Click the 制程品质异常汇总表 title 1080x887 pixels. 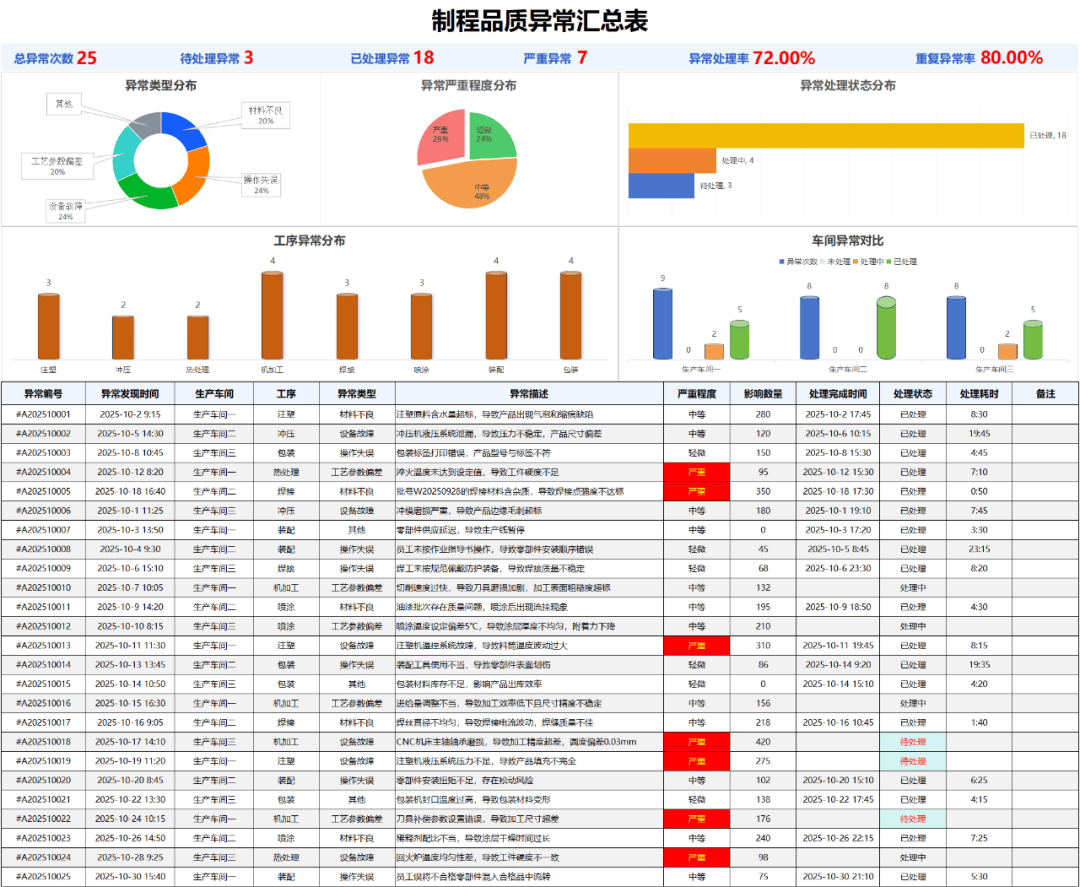coord(540,21)
